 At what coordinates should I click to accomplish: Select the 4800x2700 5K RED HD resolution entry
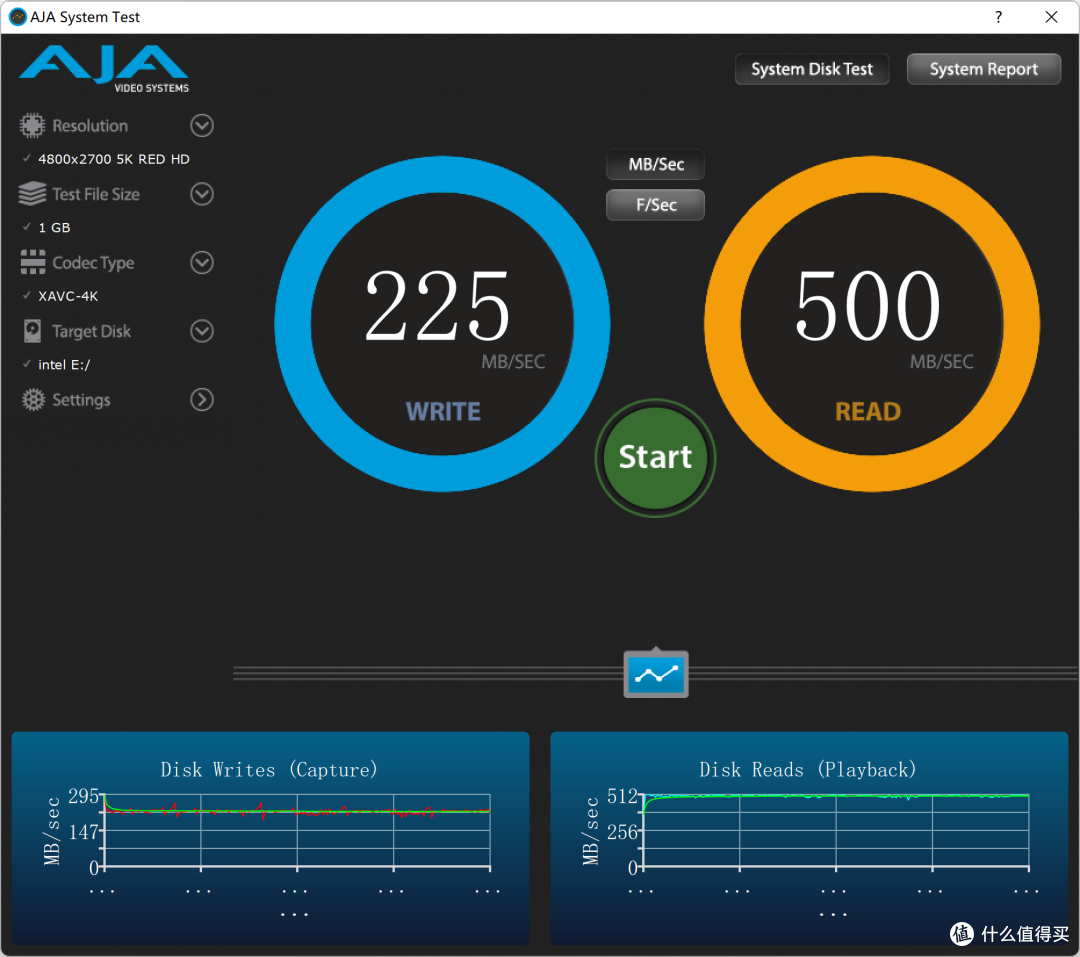point(114,159)
